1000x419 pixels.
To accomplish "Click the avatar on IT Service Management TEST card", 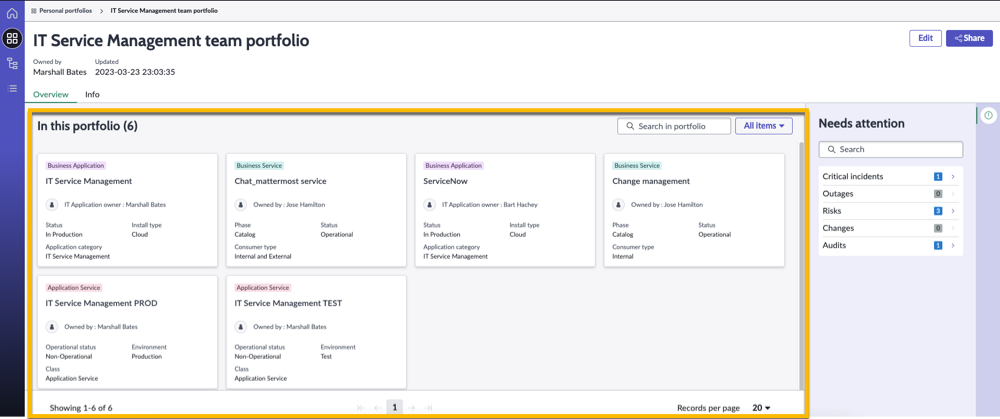I will coord(241,327).
